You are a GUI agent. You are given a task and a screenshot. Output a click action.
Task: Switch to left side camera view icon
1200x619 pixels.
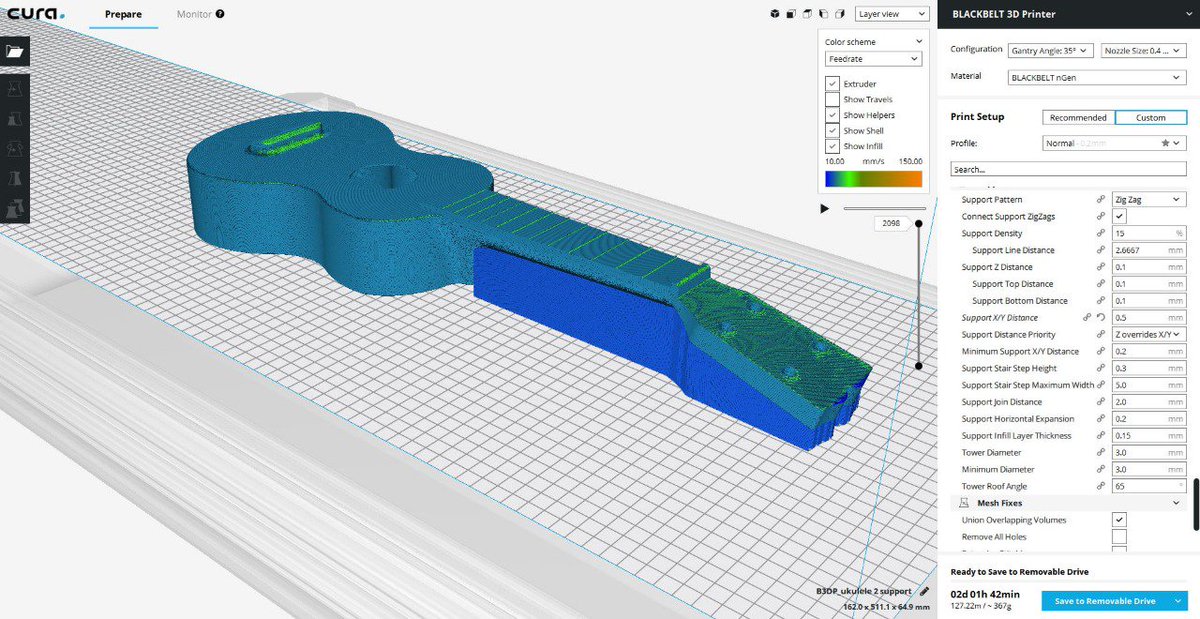click(823, 14)
